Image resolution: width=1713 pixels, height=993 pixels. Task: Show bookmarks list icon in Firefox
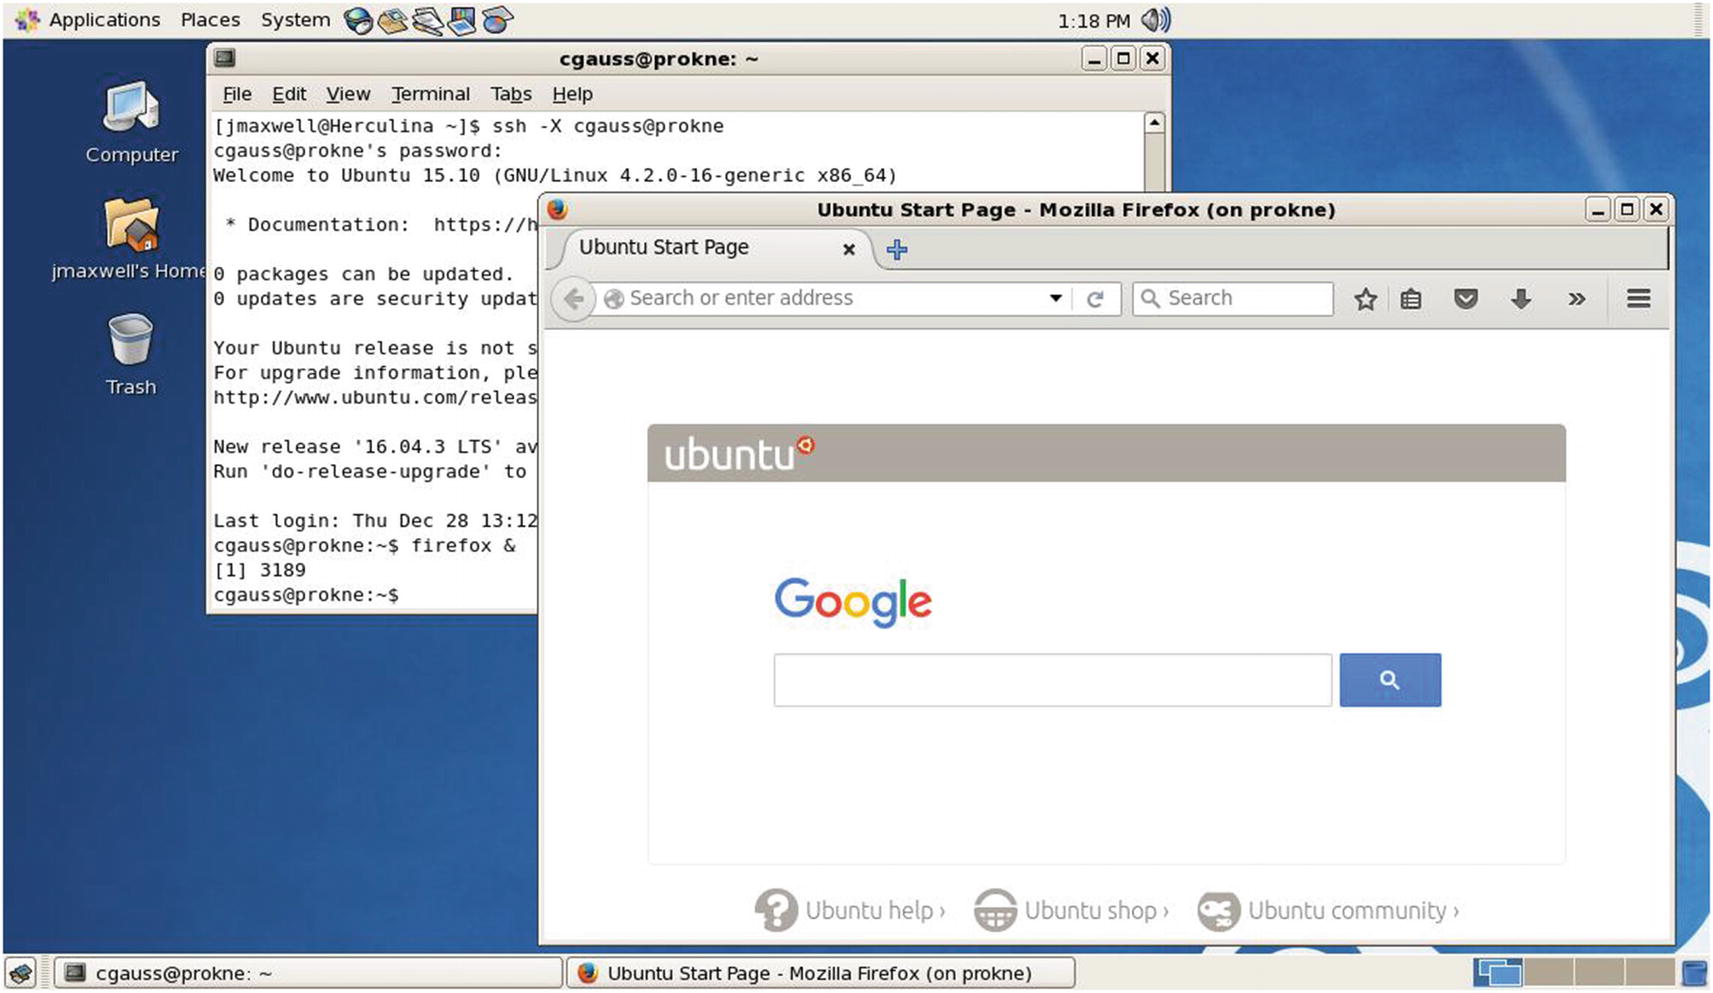1411,299
